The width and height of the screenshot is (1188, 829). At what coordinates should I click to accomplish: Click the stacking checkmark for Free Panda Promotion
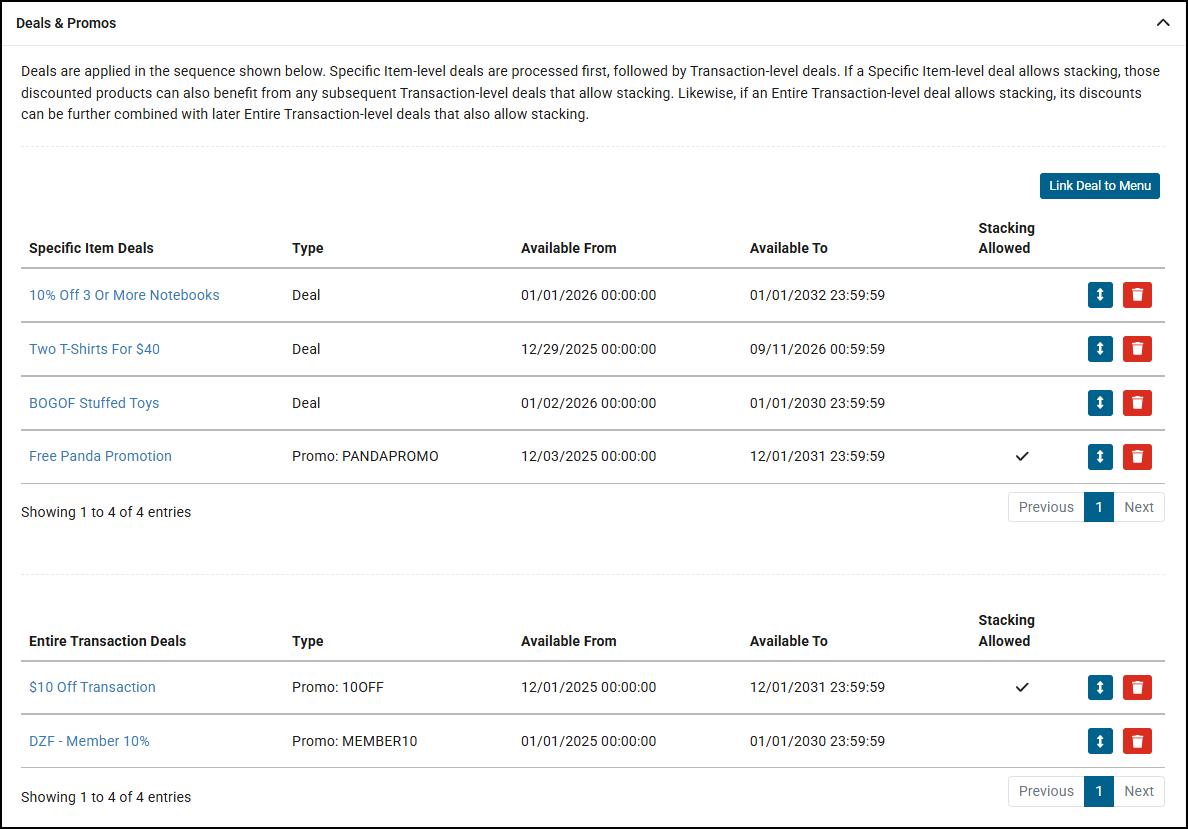[x=1021, y=456]
